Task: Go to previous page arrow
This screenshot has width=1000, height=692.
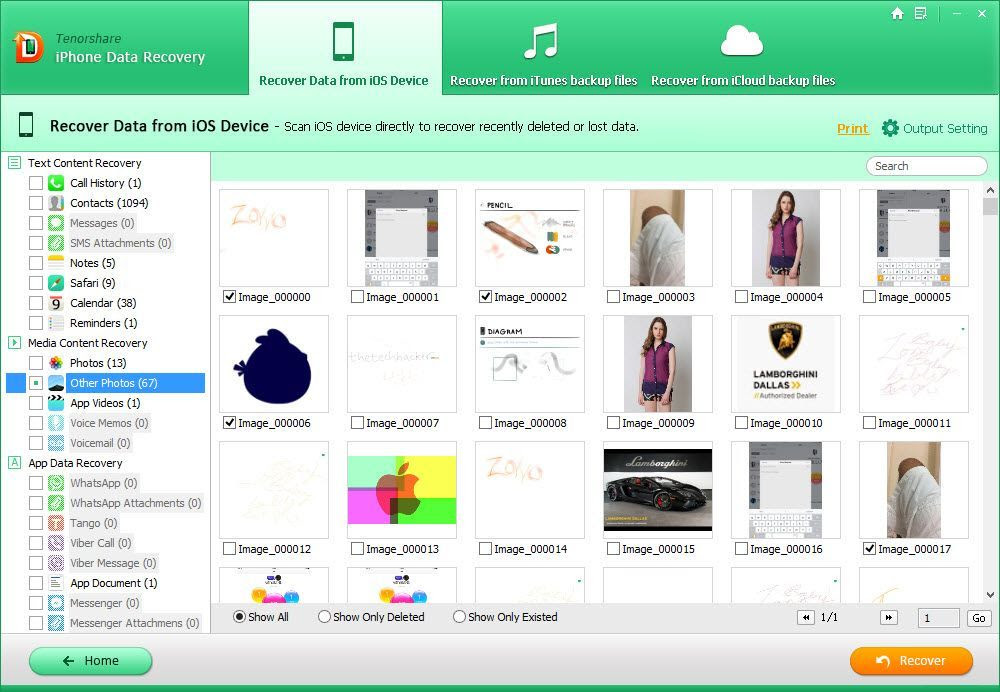Action: point(806,617)
